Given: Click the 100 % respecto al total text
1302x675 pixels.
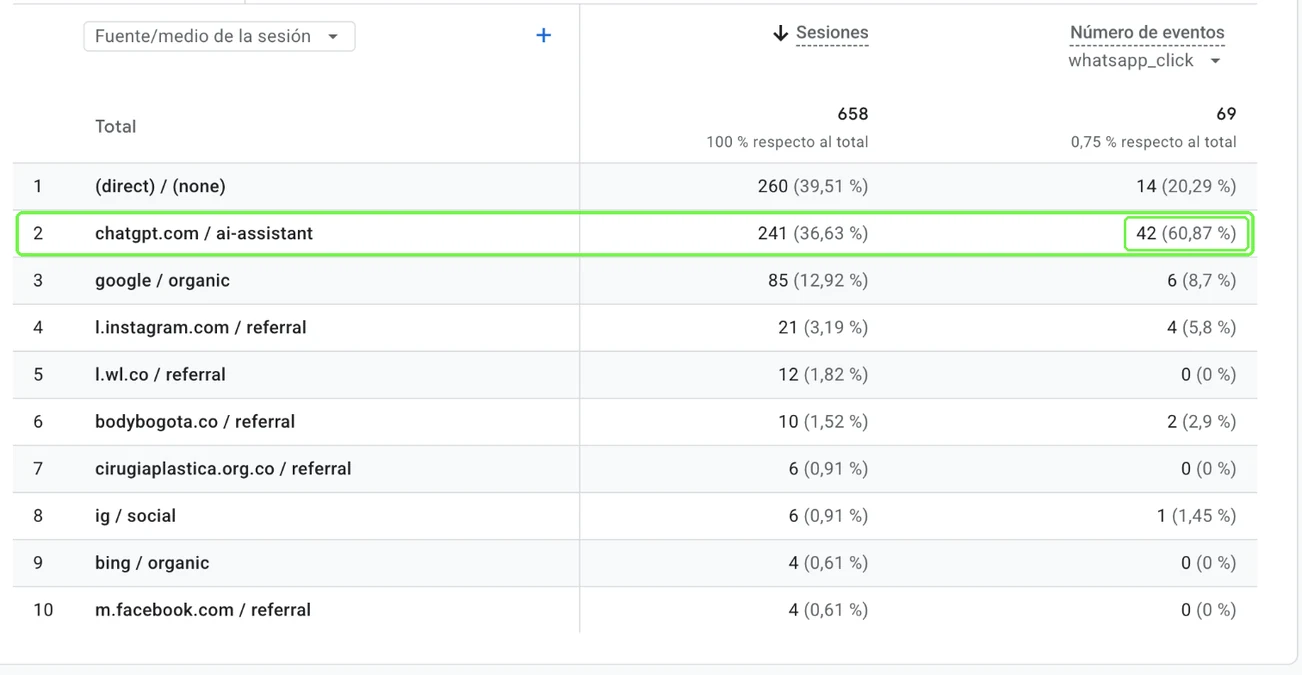Looking at the screenshot, I should tap(787, 142).
